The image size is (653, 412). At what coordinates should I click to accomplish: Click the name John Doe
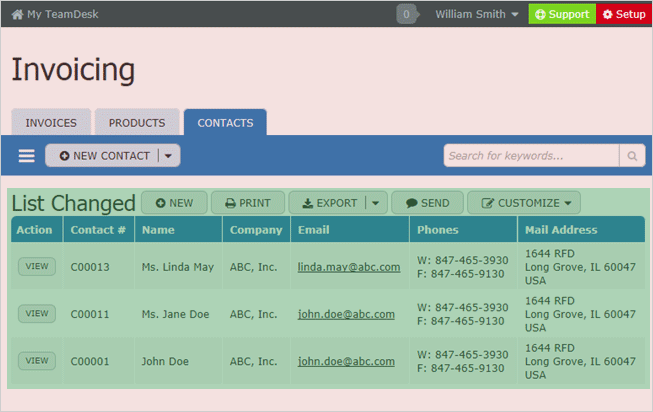[165, 361]
